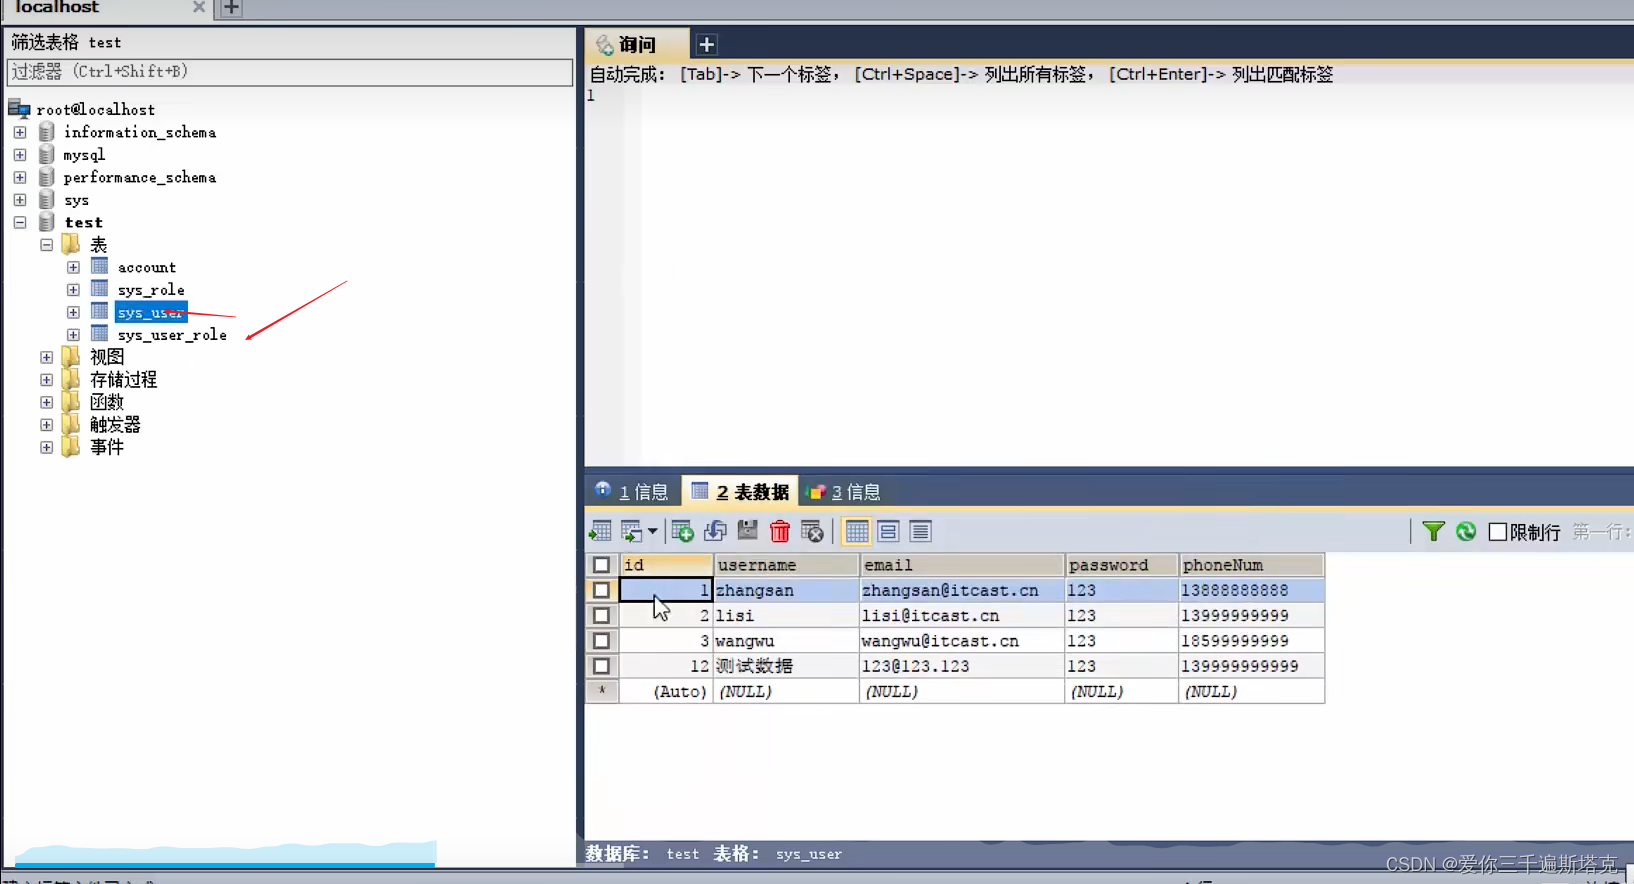Sort by the username column header
Viewport: 1634px width, 884px height.
point(786,565)
